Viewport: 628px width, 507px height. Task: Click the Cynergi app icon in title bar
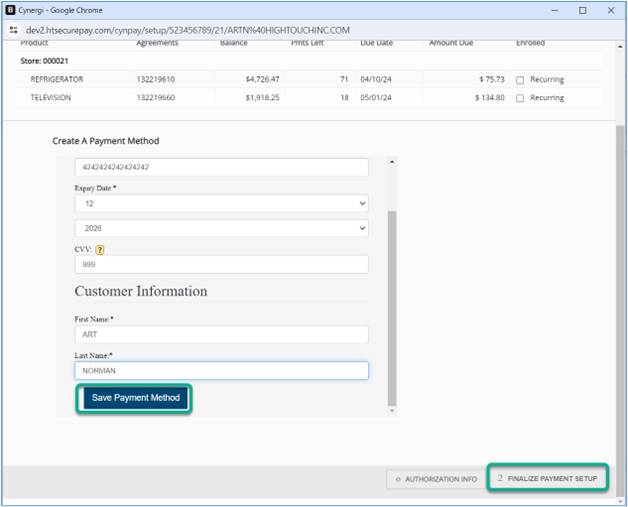[x=10, y=10]
